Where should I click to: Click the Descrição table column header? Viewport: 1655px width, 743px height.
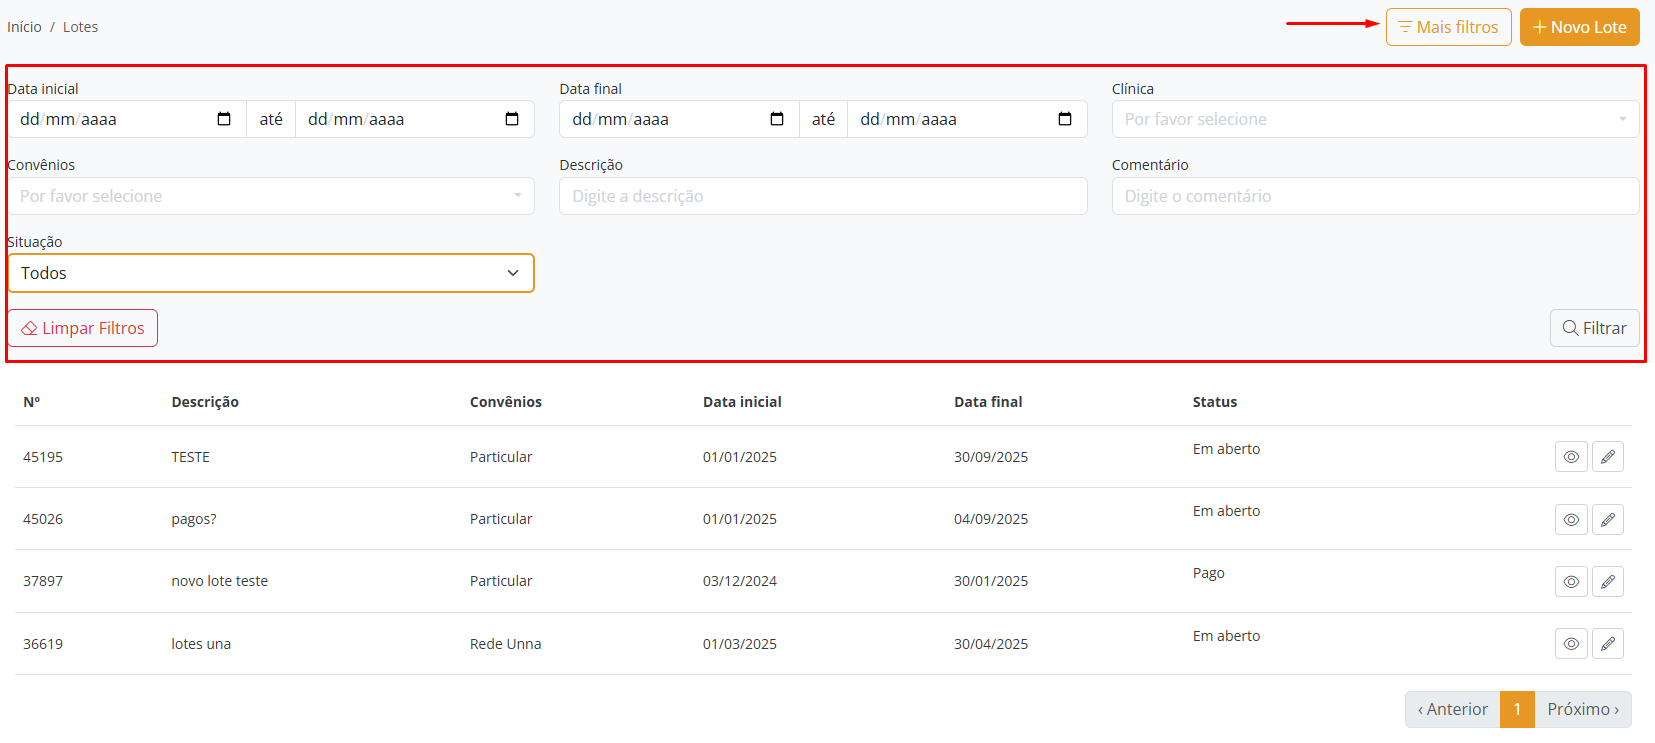point(205,402)
